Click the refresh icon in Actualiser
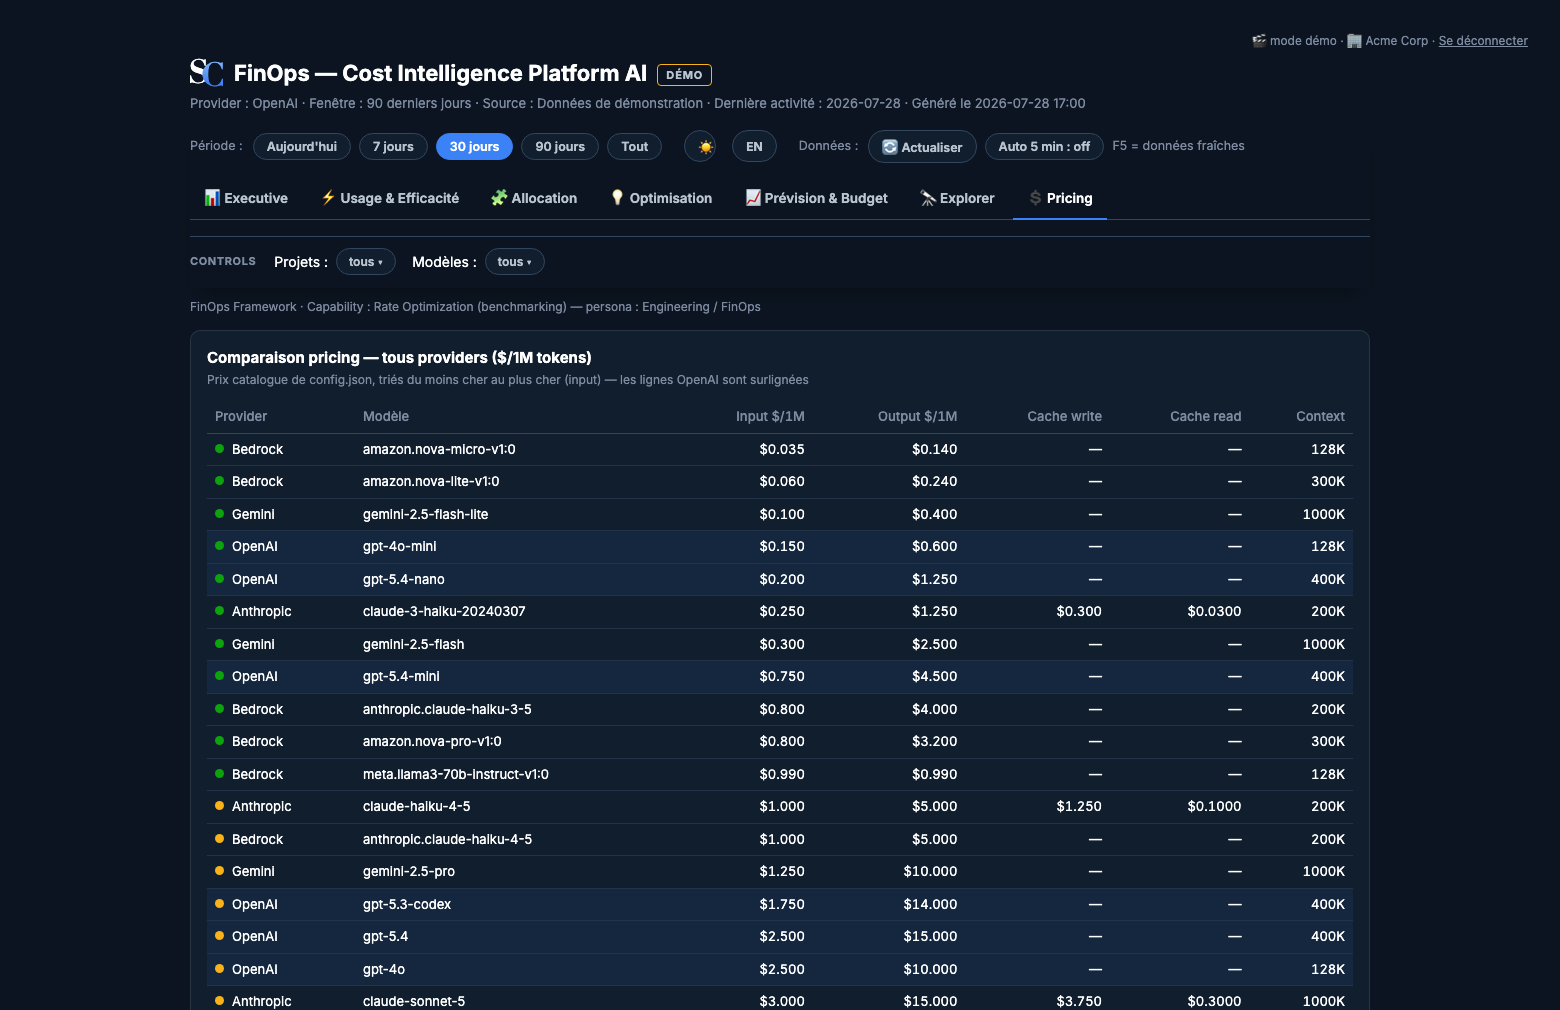The width and height of the screenshot is (1560, 1010). coord(890,147)
